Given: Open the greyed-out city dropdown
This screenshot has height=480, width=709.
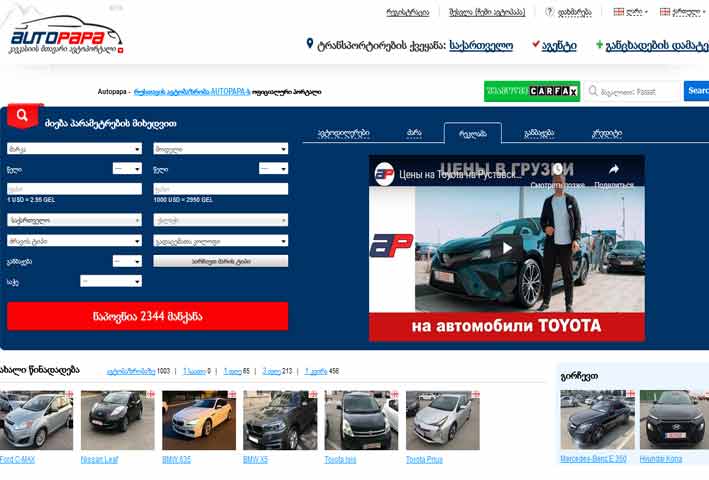Looking at the screenshot, I should click(x=221, y=220).
